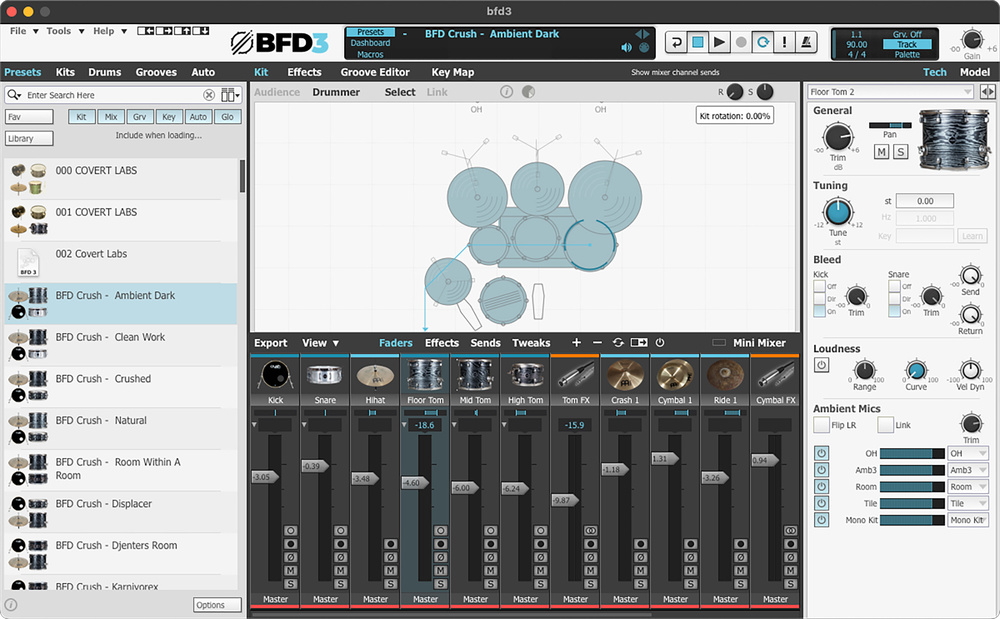Toggle the metronome icon
Image resolution: width=1000 pixels, height=619 pixels.
pos(807,42)
